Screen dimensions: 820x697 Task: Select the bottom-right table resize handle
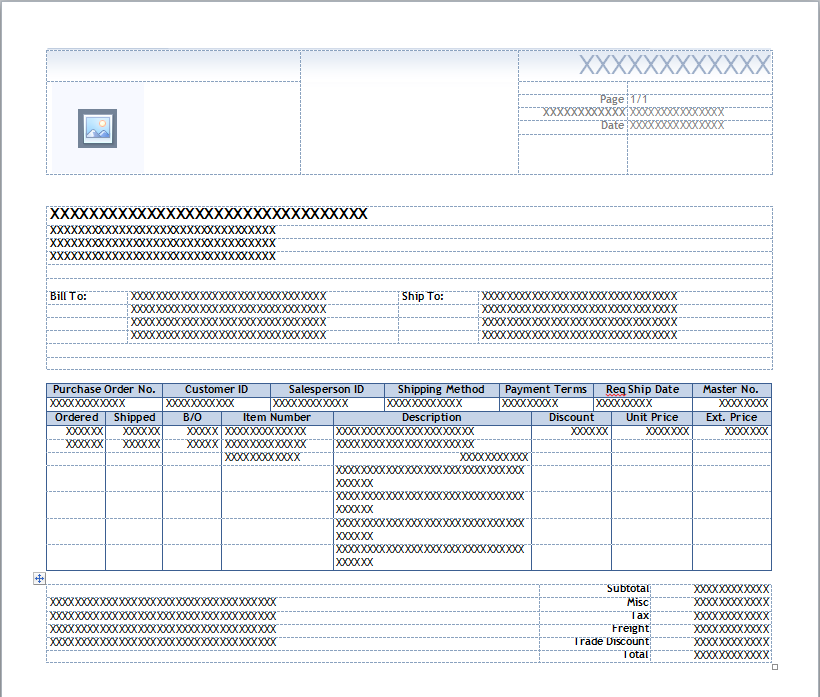(775, 665)
